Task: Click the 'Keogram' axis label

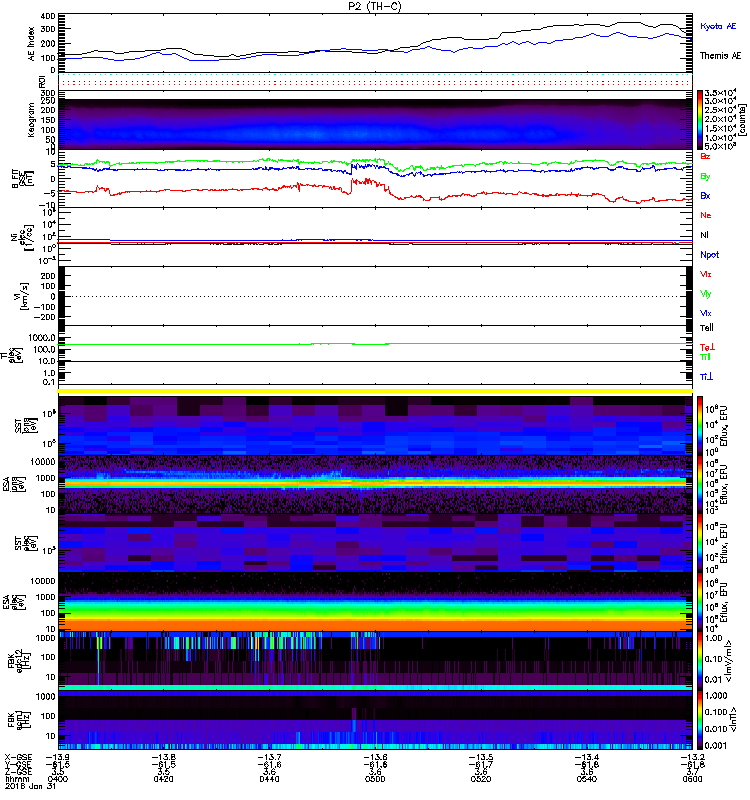Action: point(32,120)
